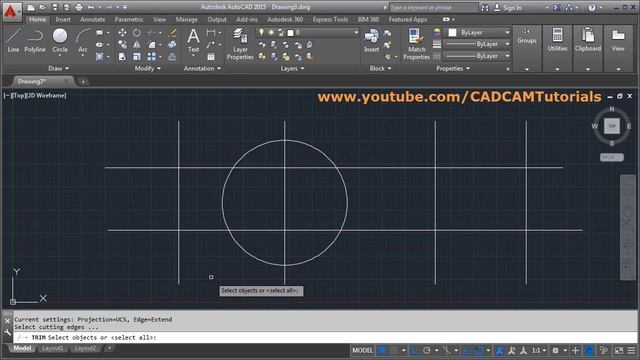Open the Help question mark icon
640x360 pixels.
(591, 7)
